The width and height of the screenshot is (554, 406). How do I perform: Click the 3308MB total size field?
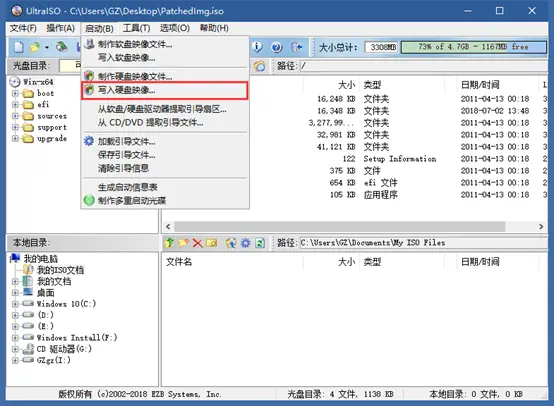[x=381, y=47]
